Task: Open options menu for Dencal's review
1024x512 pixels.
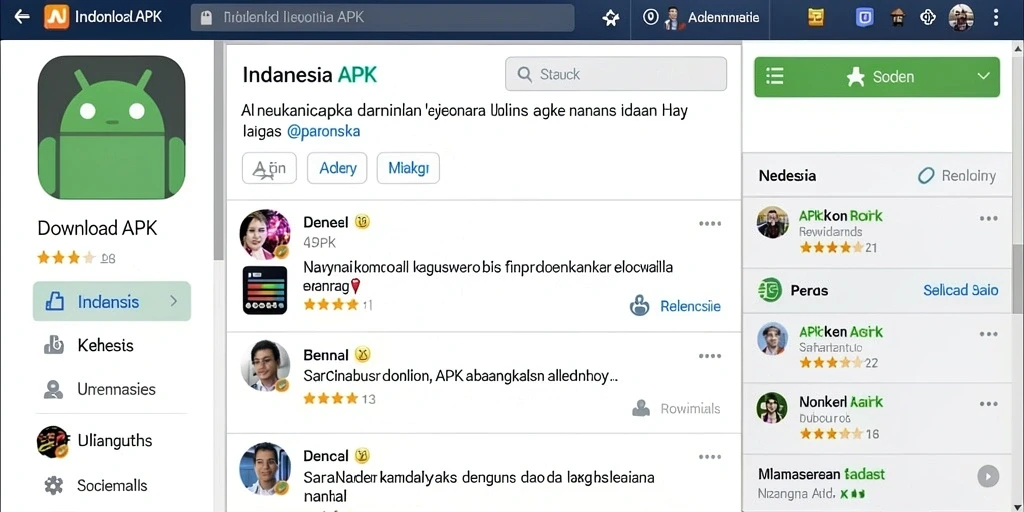Action: click(x=710, y=457)
